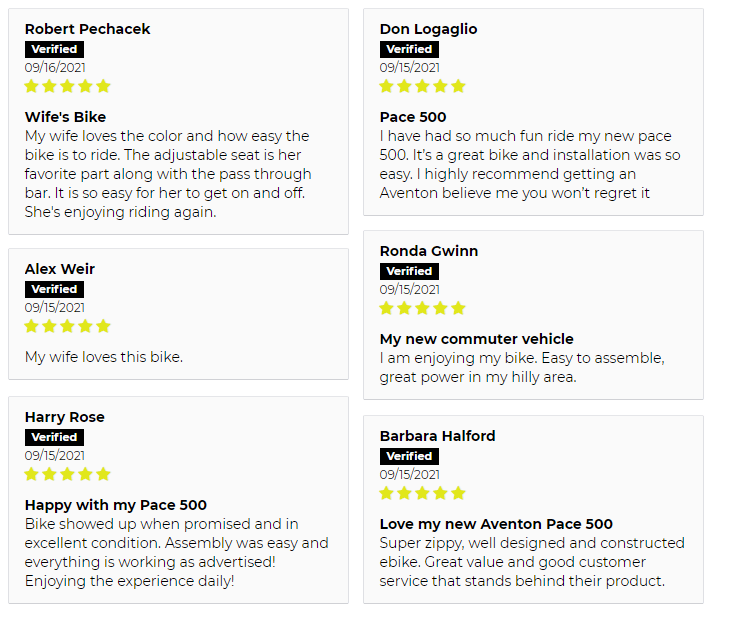
Task: Click "Love my new Aventon Pace 500" heading
Action: (496, 524)
